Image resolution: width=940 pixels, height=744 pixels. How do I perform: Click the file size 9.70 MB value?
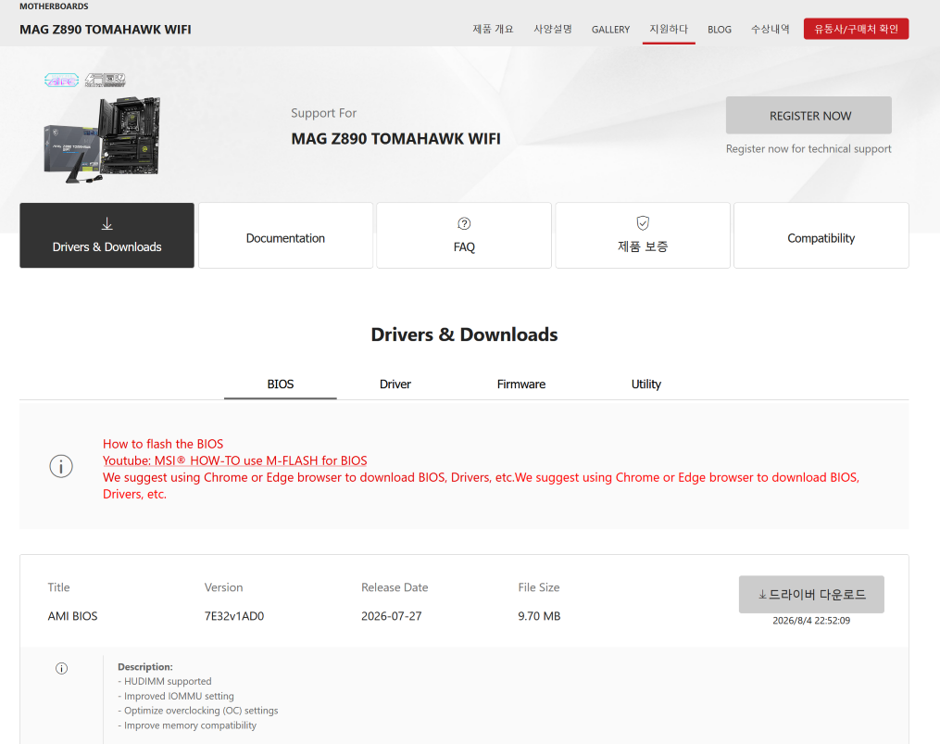[x=539, y=616]
